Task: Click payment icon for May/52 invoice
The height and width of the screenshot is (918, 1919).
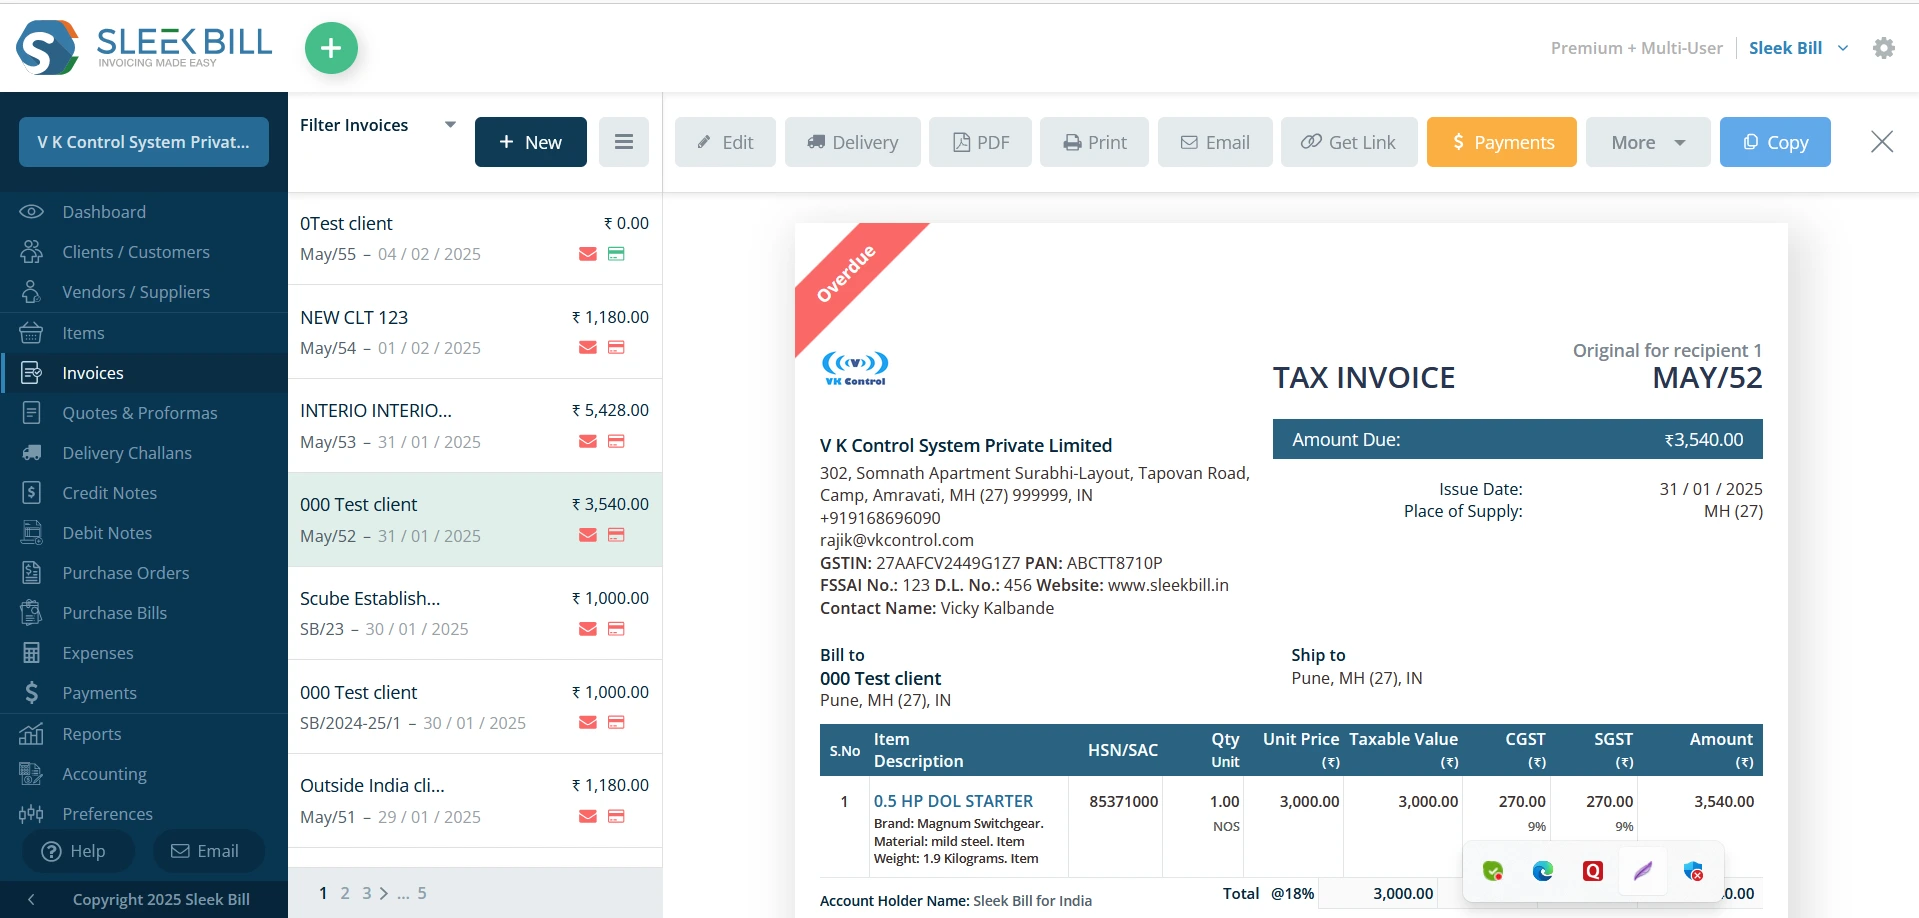Action: tap(616, 536)
